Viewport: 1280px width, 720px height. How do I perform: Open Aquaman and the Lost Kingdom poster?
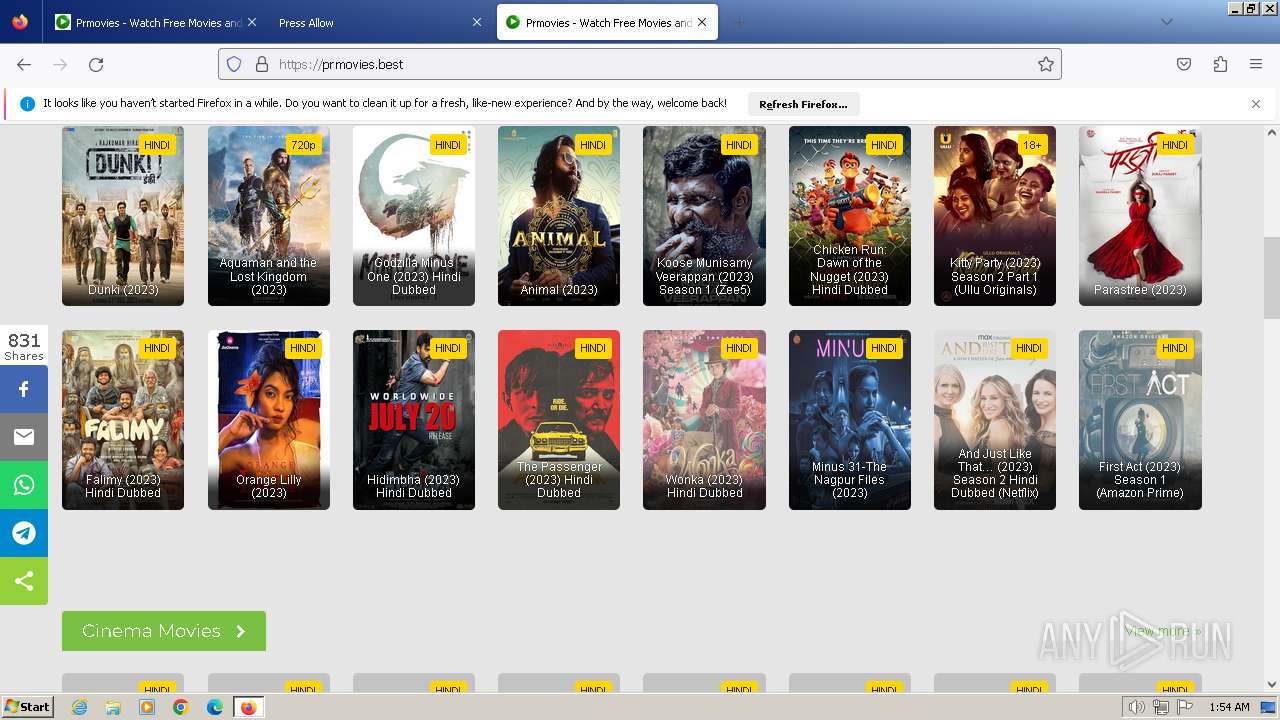[x=269, y=216]
